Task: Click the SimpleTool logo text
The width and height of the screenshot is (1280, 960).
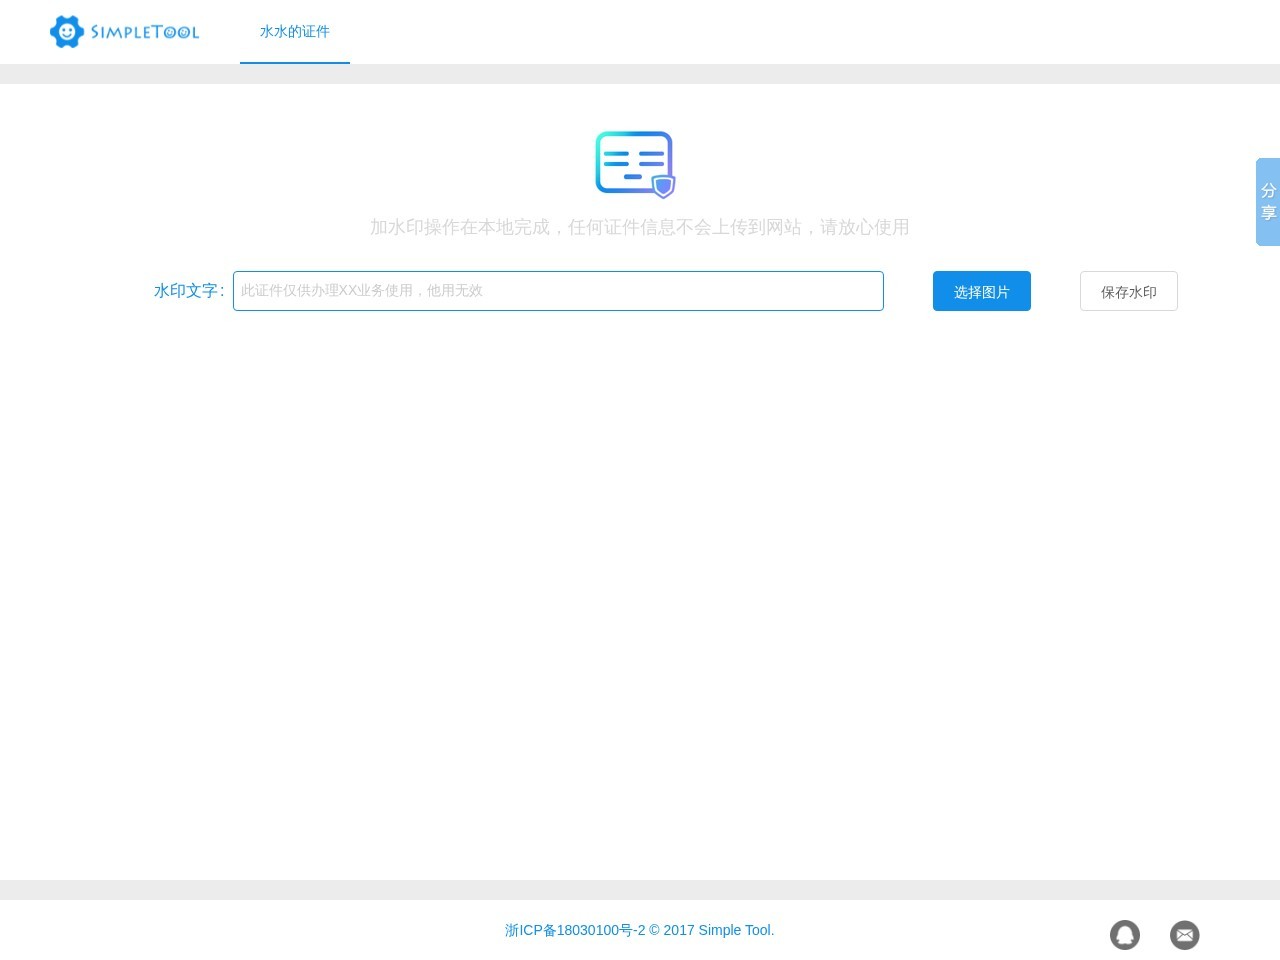Action: (x=145, y=32)
